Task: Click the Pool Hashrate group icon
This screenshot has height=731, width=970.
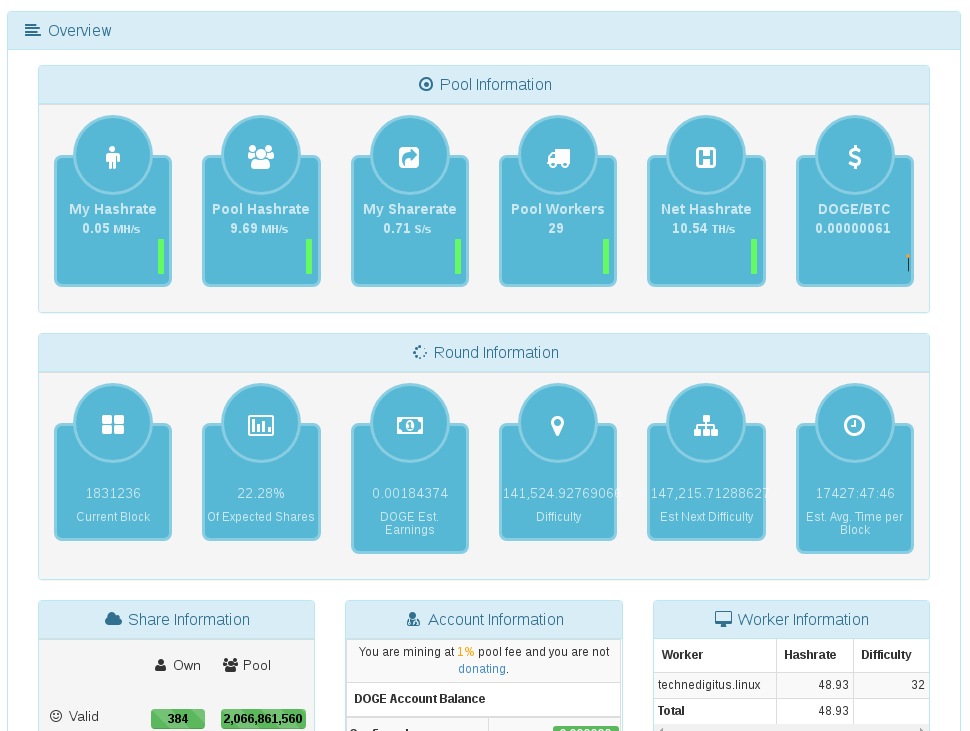Action: point(260,157)
